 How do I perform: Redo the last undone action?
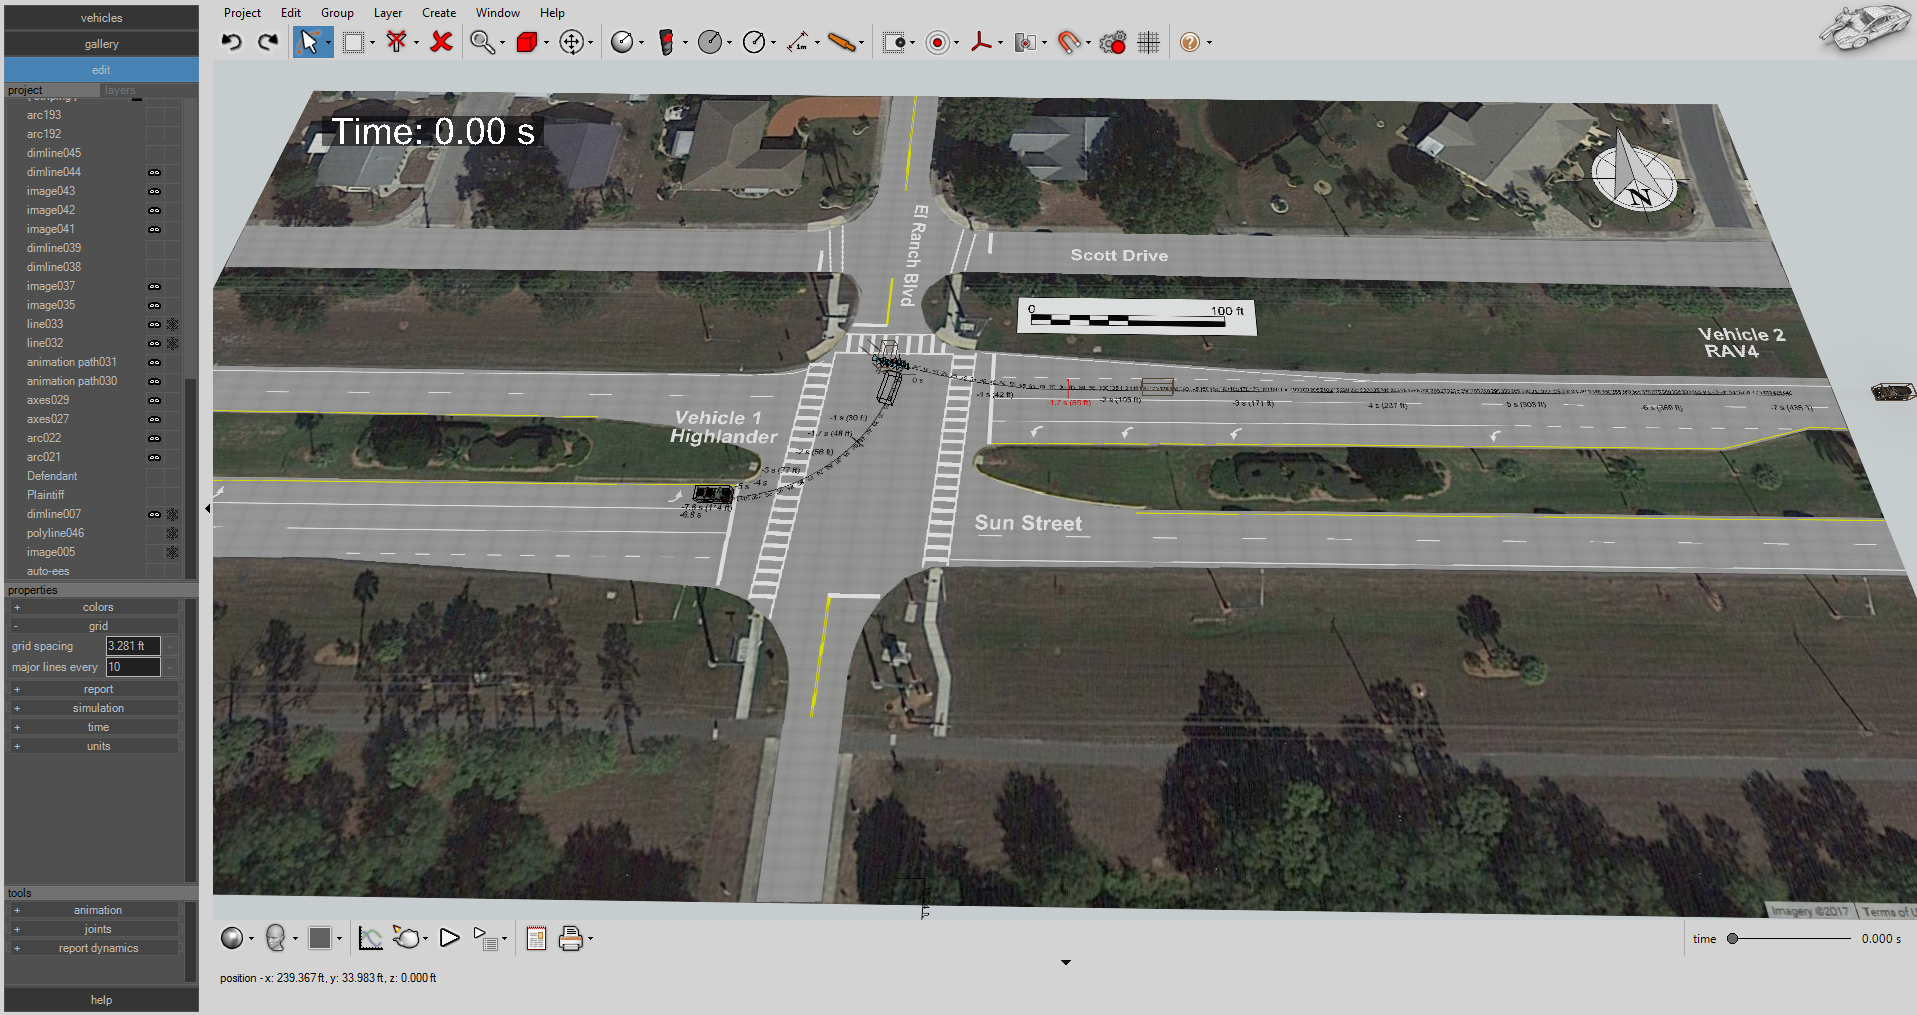[x=267, y=42]
